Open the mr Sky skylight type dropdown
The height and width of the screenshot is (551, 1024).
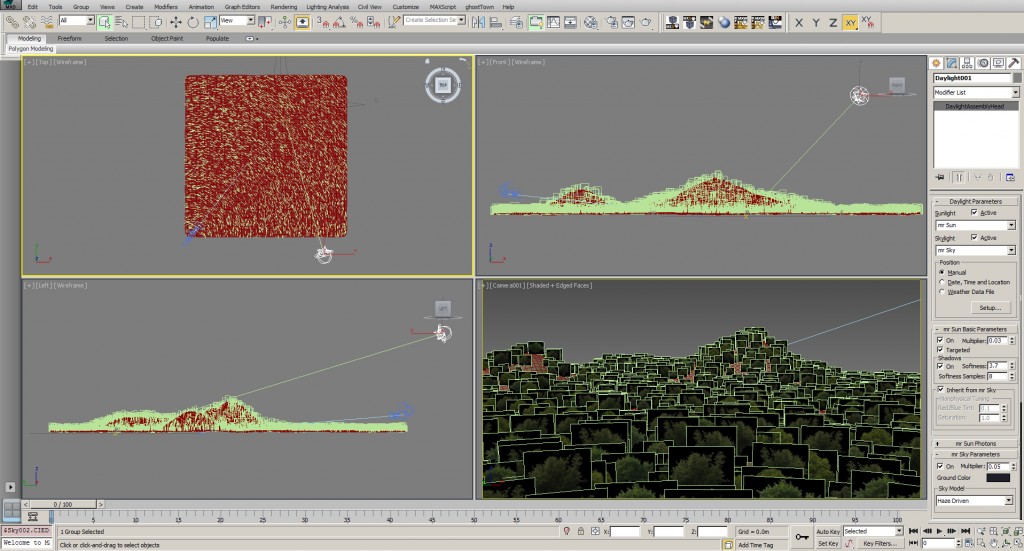tap(976, 250)
